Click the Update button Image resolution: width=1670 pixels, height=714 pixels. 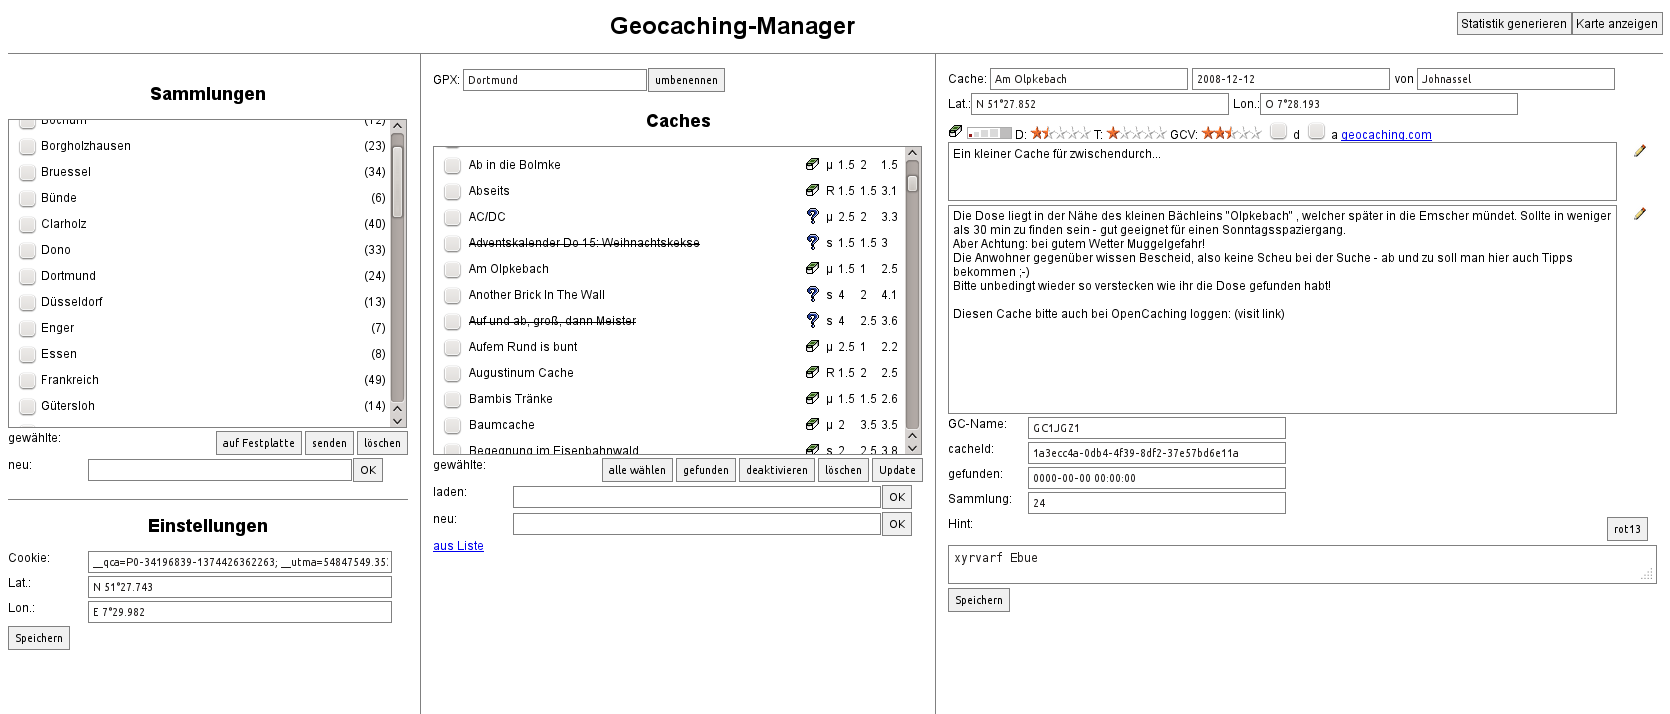897,470
